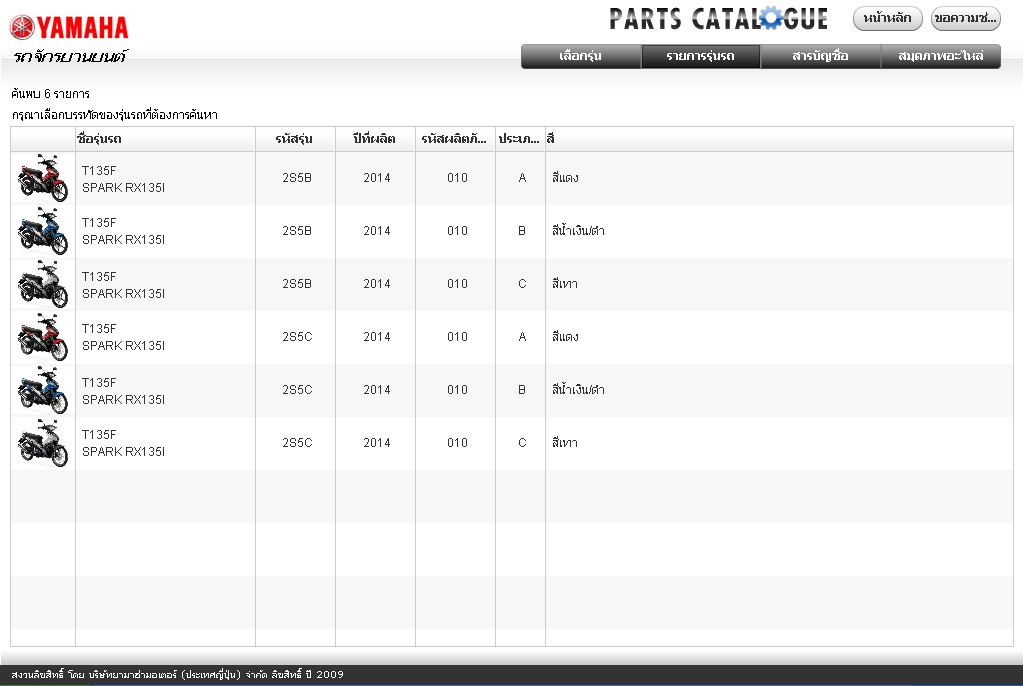1023x686 pixels.
Task: Select blue motorcycle thumbnail for 2S5C type B
Action: click(43, 390)
